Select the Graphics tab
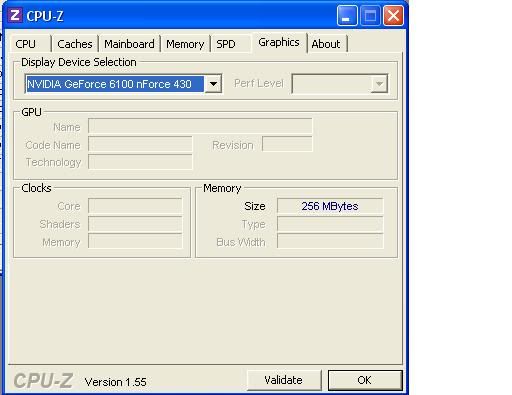The image size is (512, 395). click(279, 43)
